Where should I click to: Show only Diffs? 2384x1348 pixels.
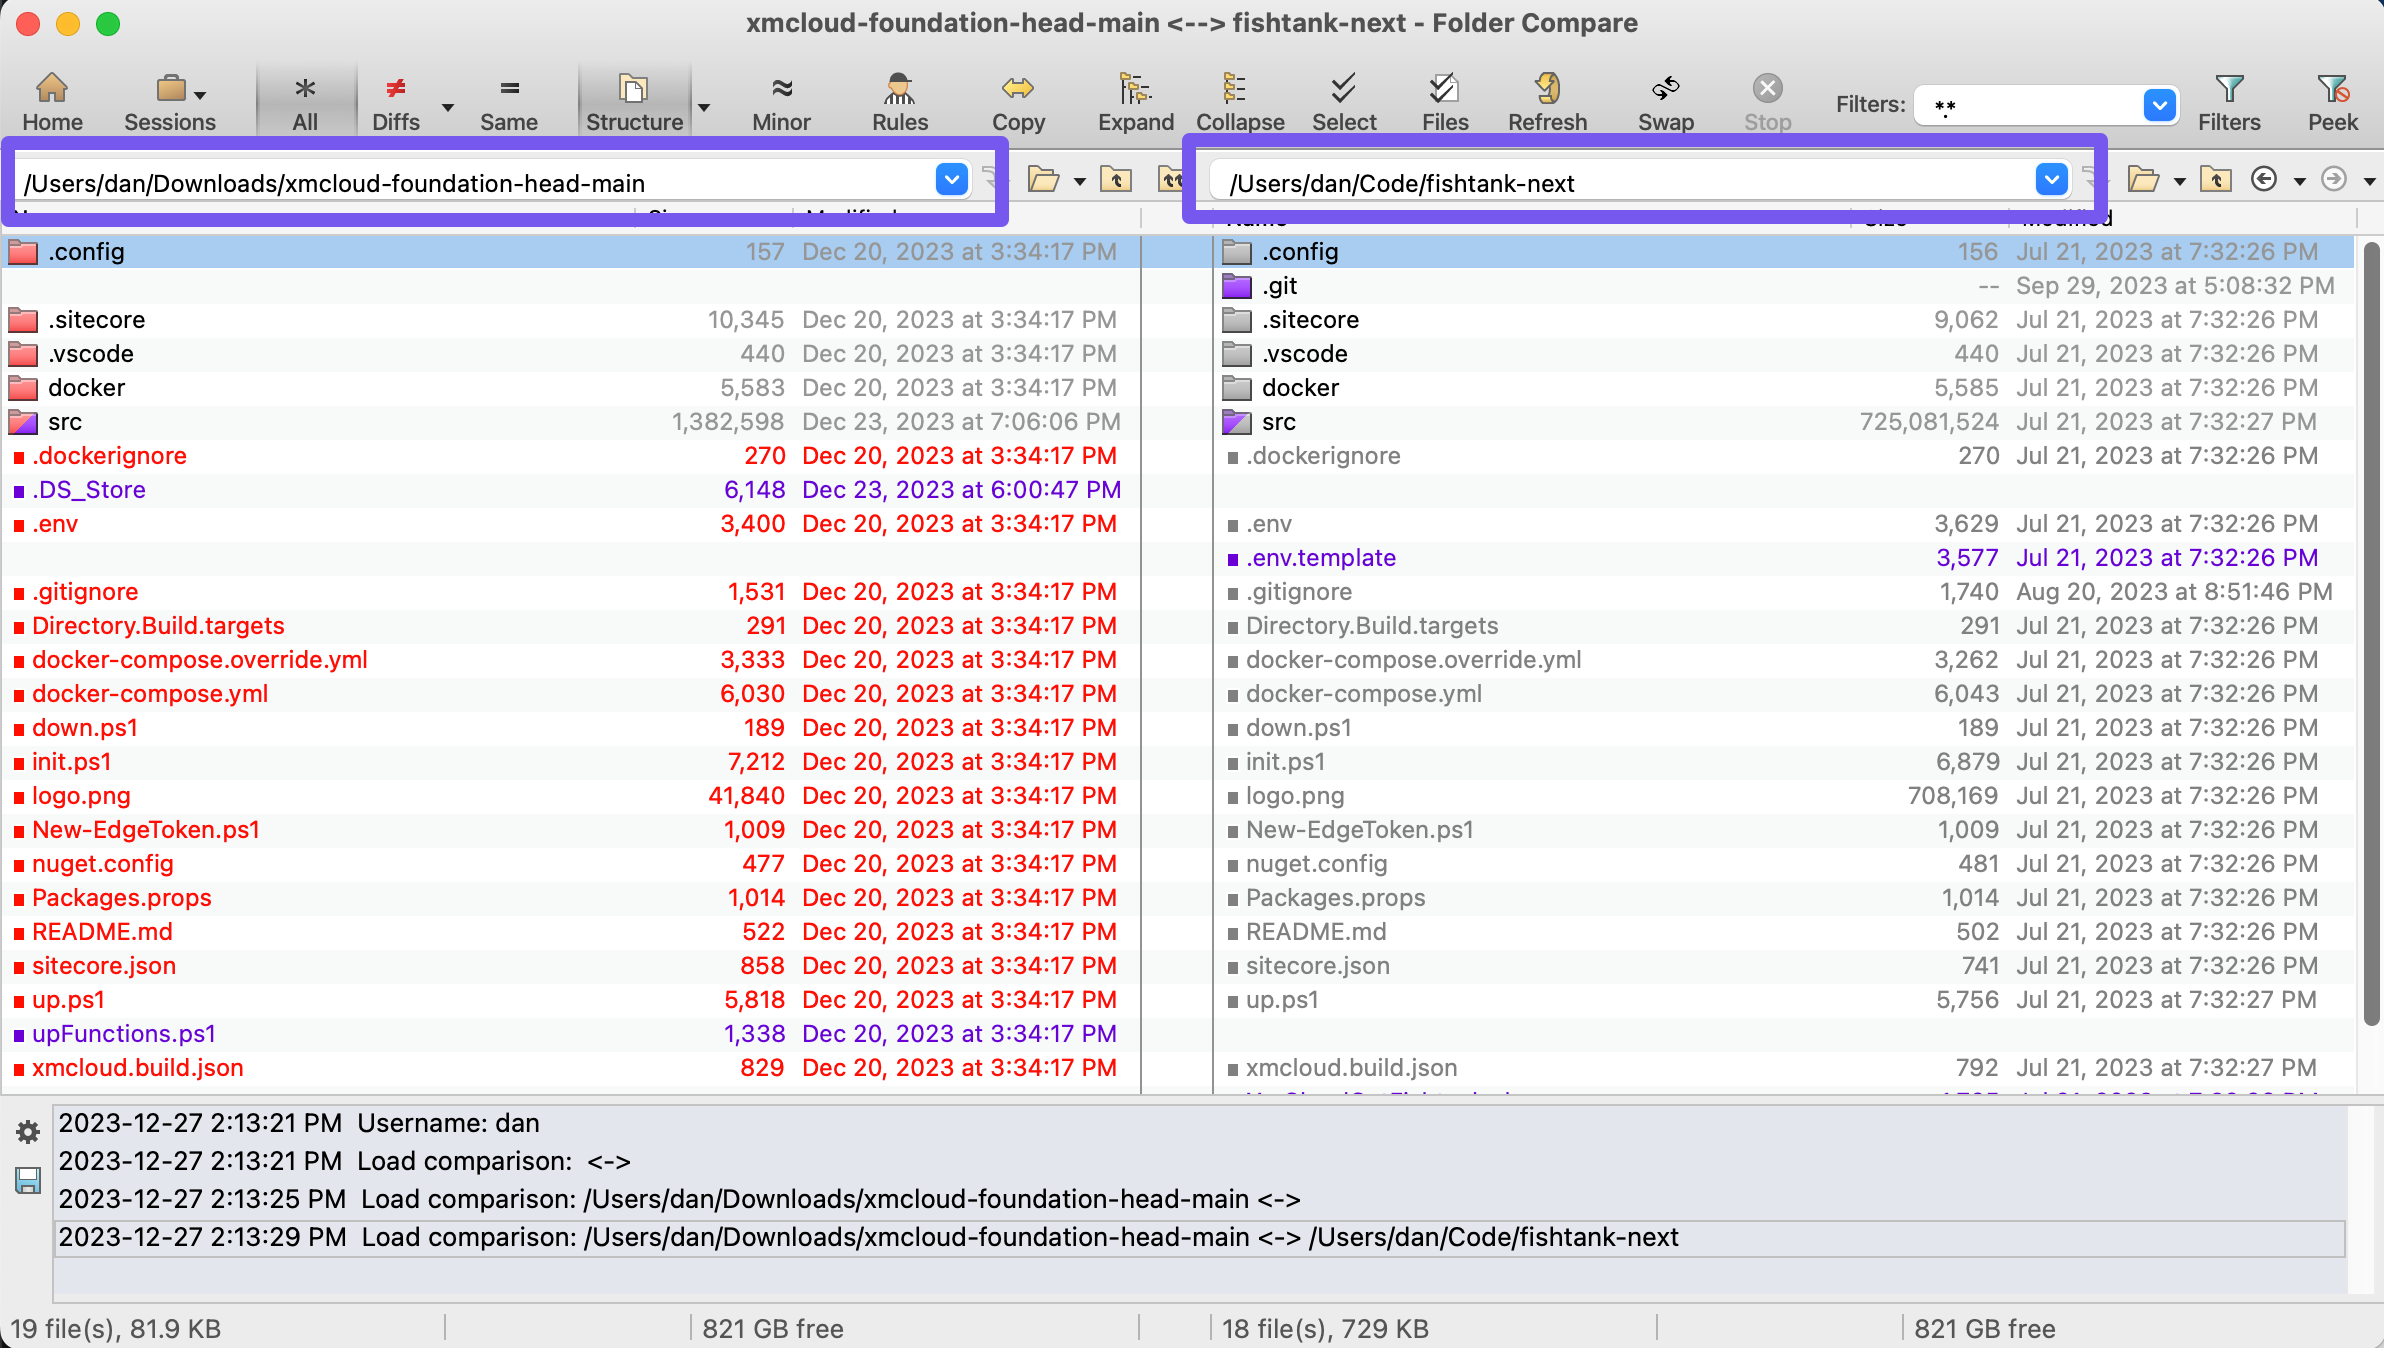396,102
